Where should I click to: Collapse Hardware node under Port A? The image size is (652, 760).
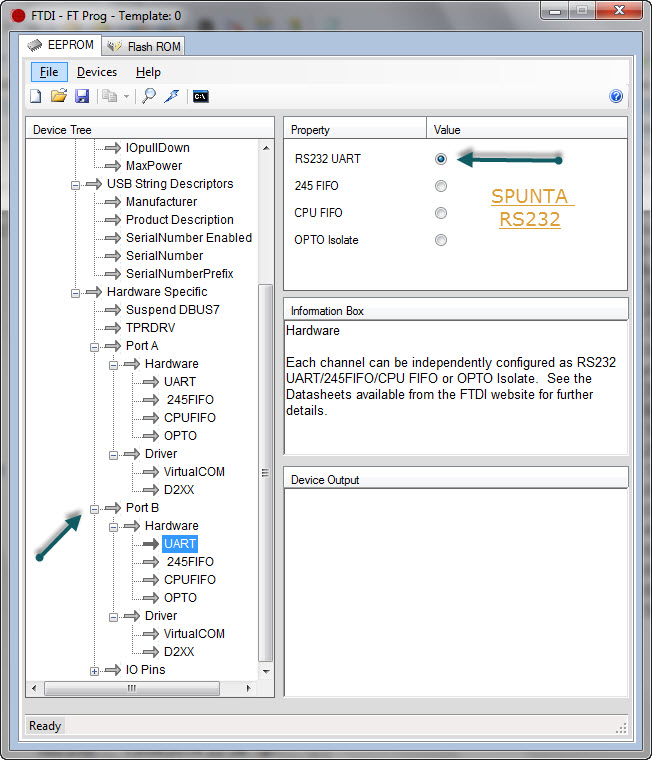tap(113, 365)
